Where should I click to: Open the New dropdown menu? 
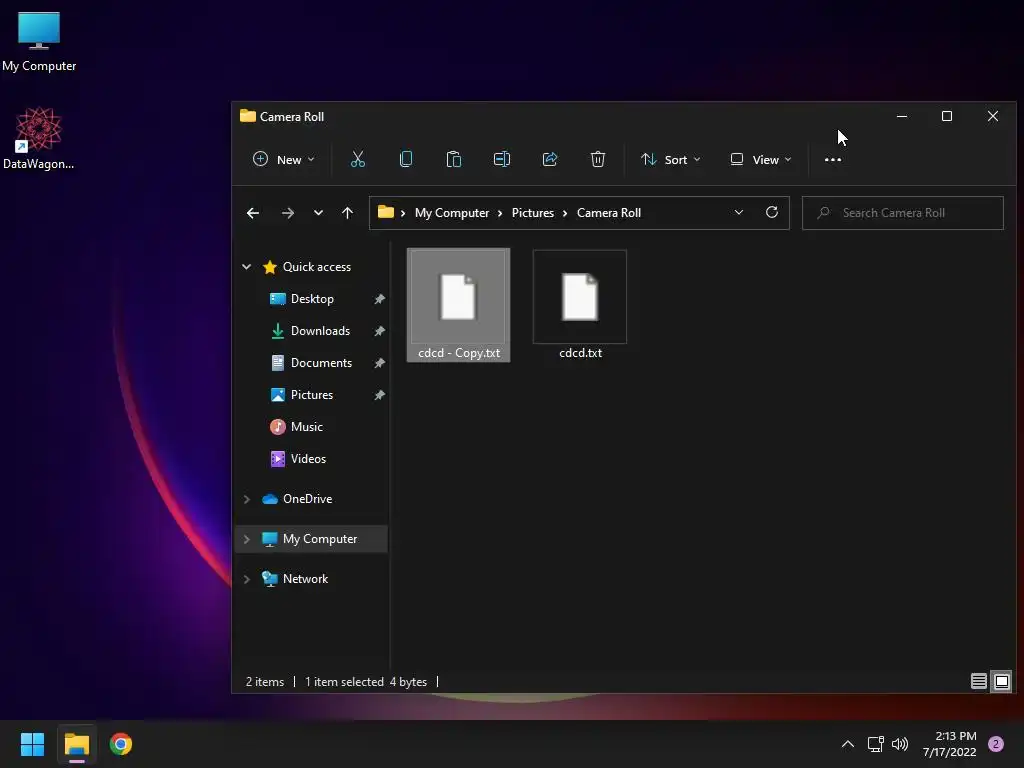[283, 159]
